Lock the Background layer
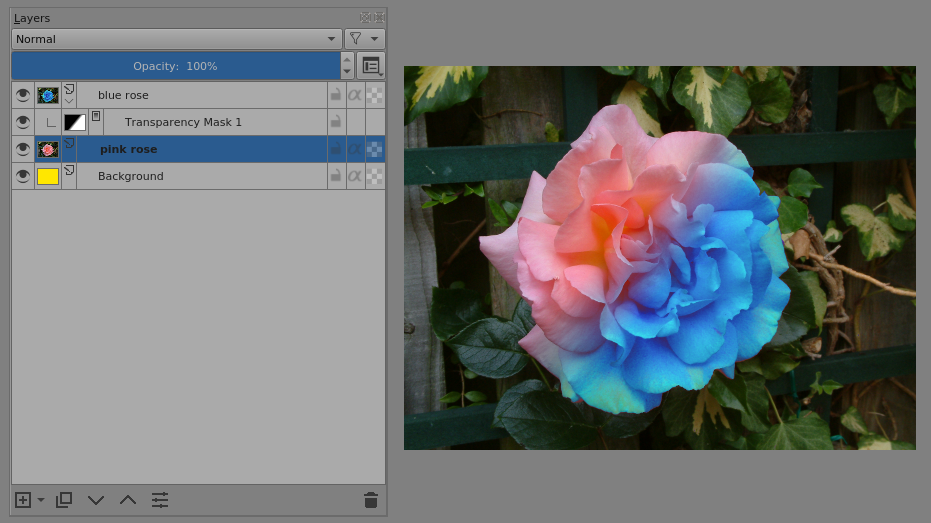Viewport: 931px width, 523px height. click(336, 176)
